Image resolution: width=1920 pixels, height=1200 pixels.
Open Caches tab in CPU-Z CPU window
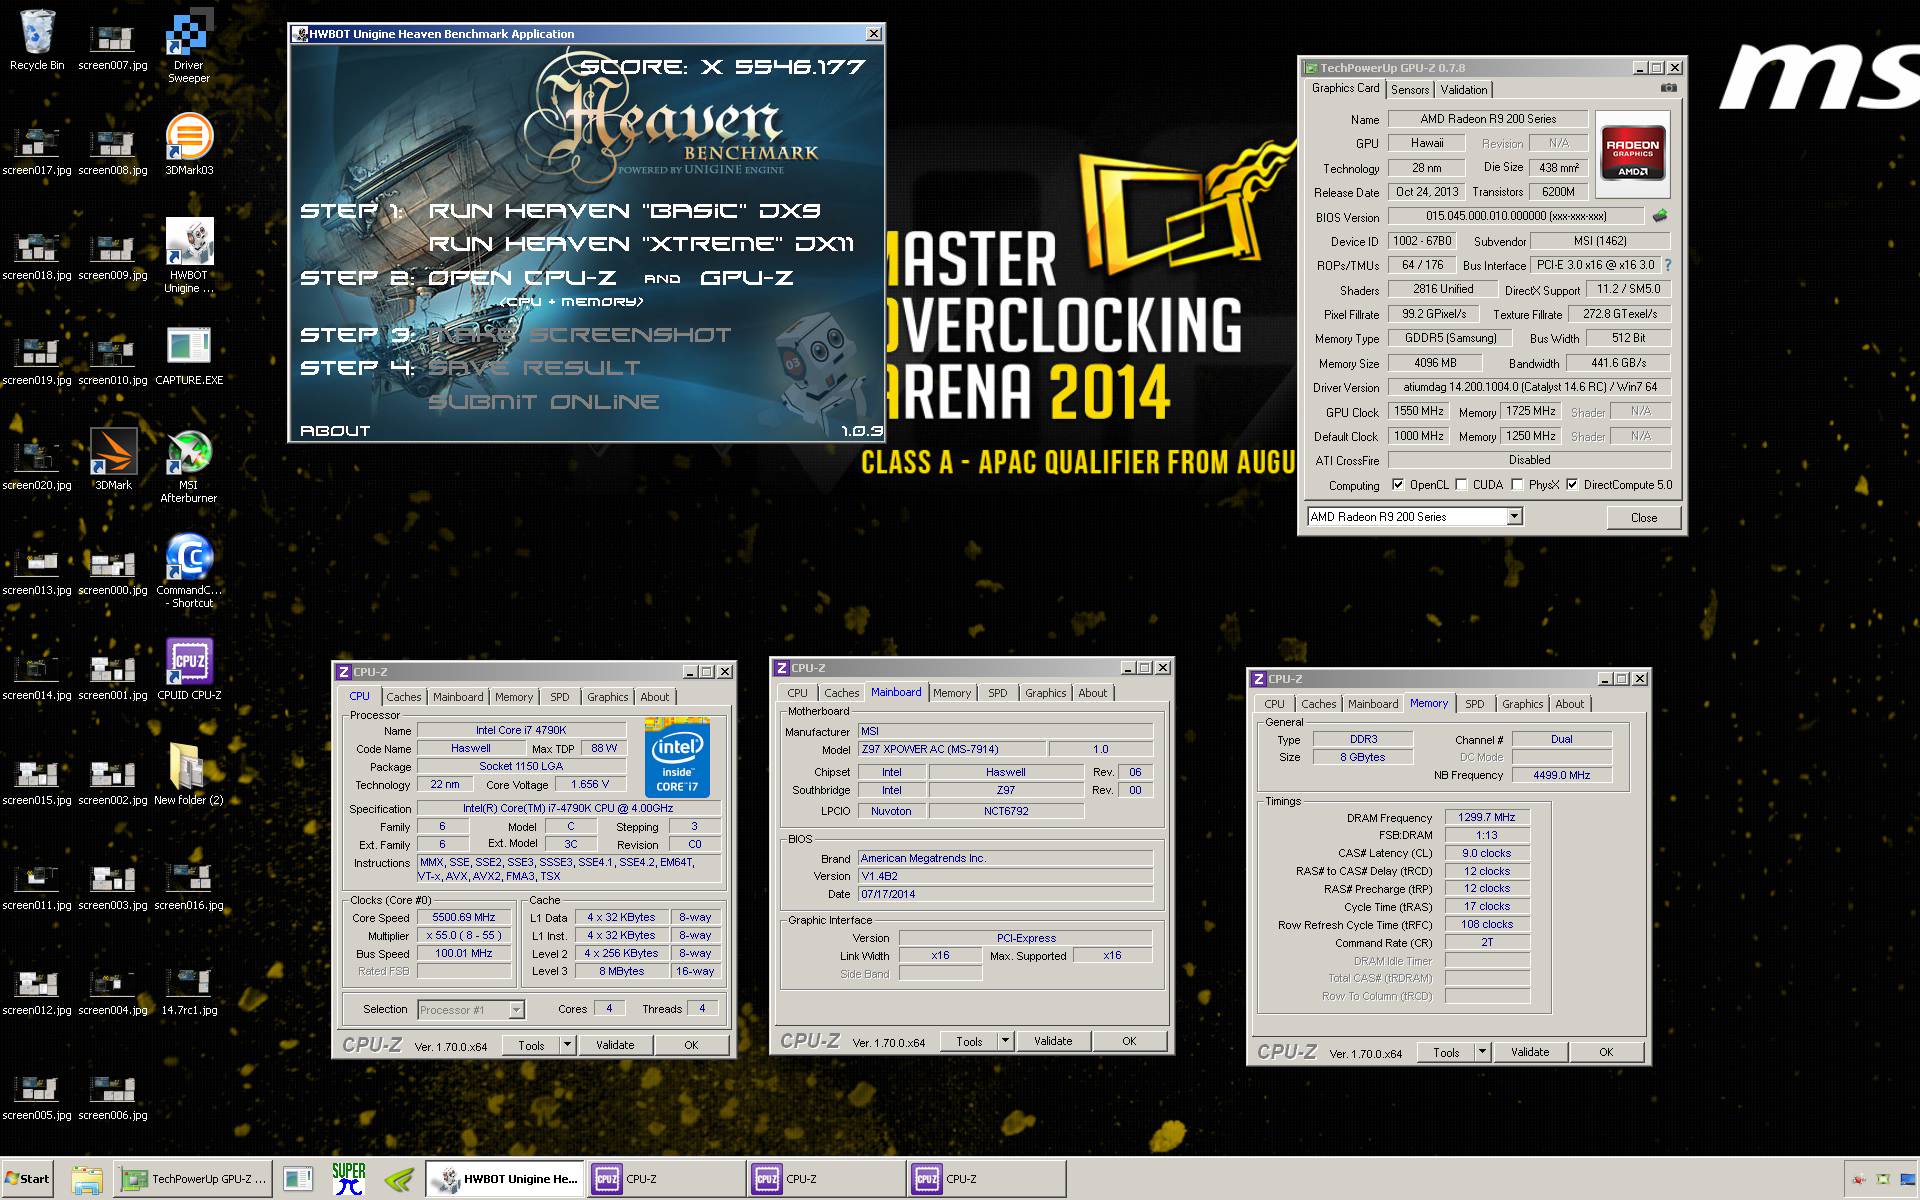point(404,697)
